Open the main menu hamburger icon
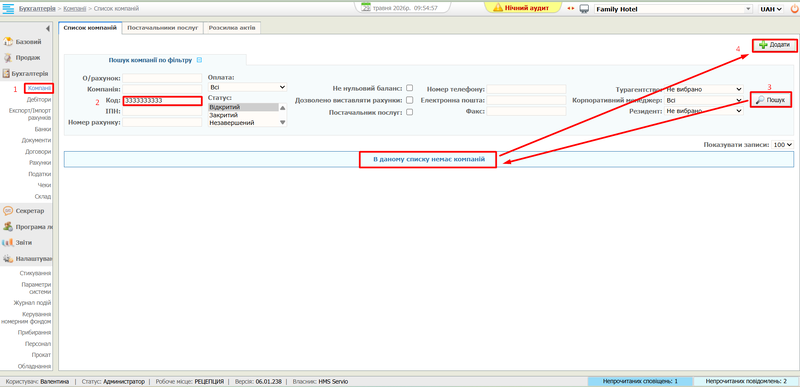The height and width of the screenshot is (387, 800). click(x=9, y=9)
